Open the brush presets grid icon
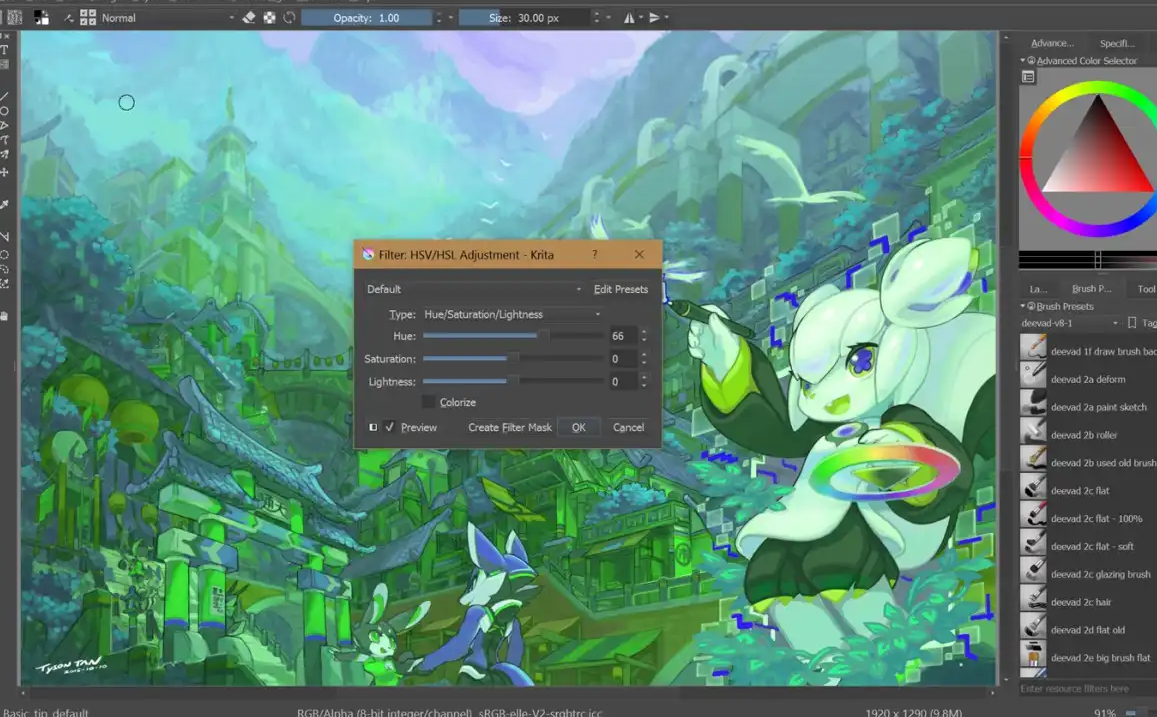 click(x=88, y=18)
